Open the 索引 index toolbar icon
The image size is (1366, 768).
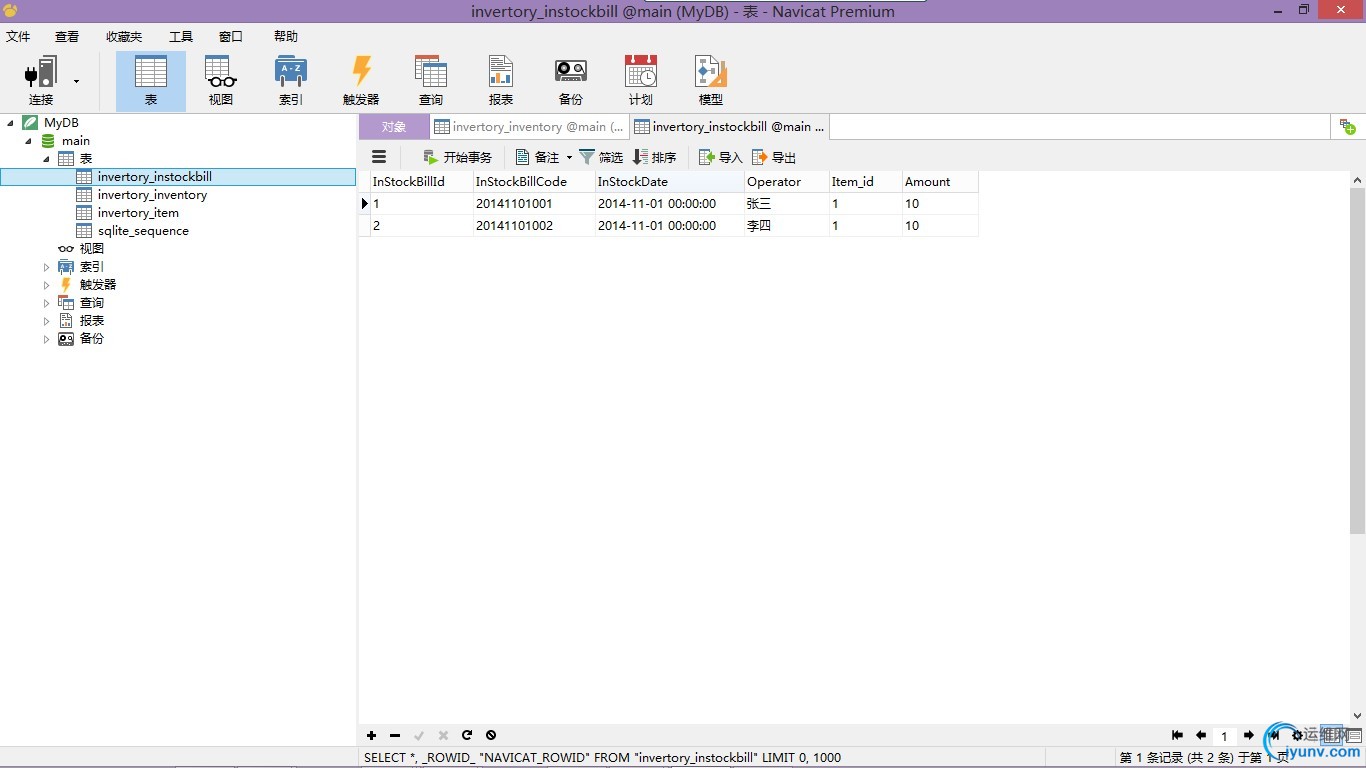(x=291, y=81)
